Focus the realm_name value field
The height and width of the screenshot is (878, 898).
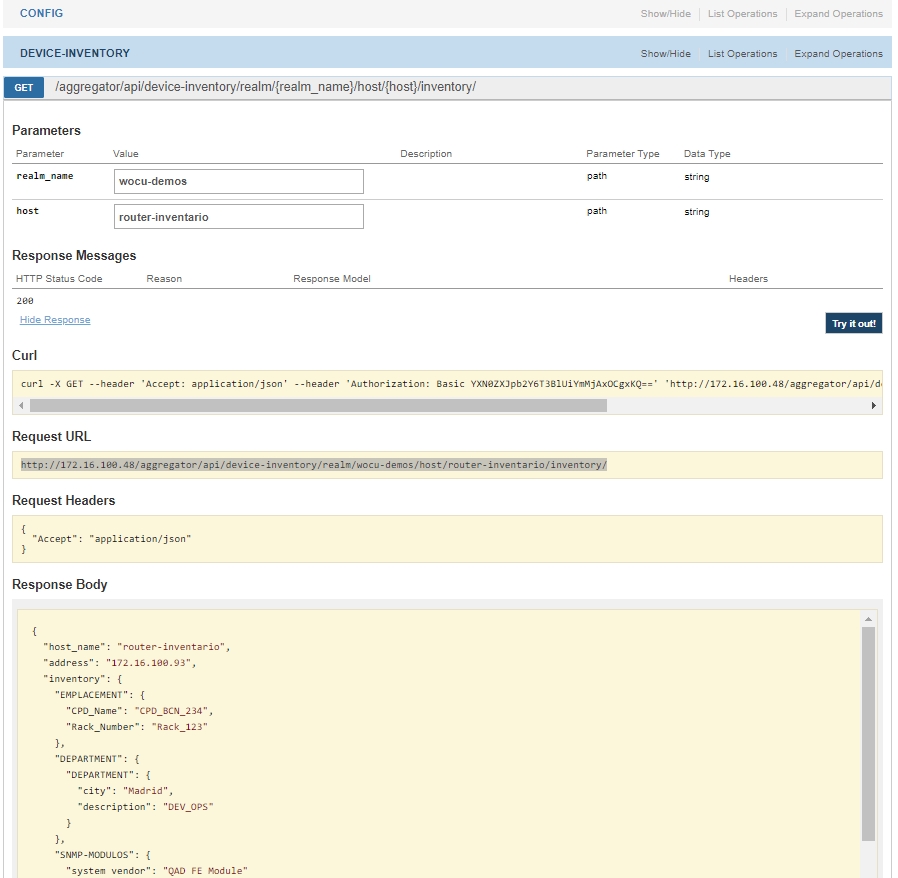pyautogui.click(x=239, y=181)
